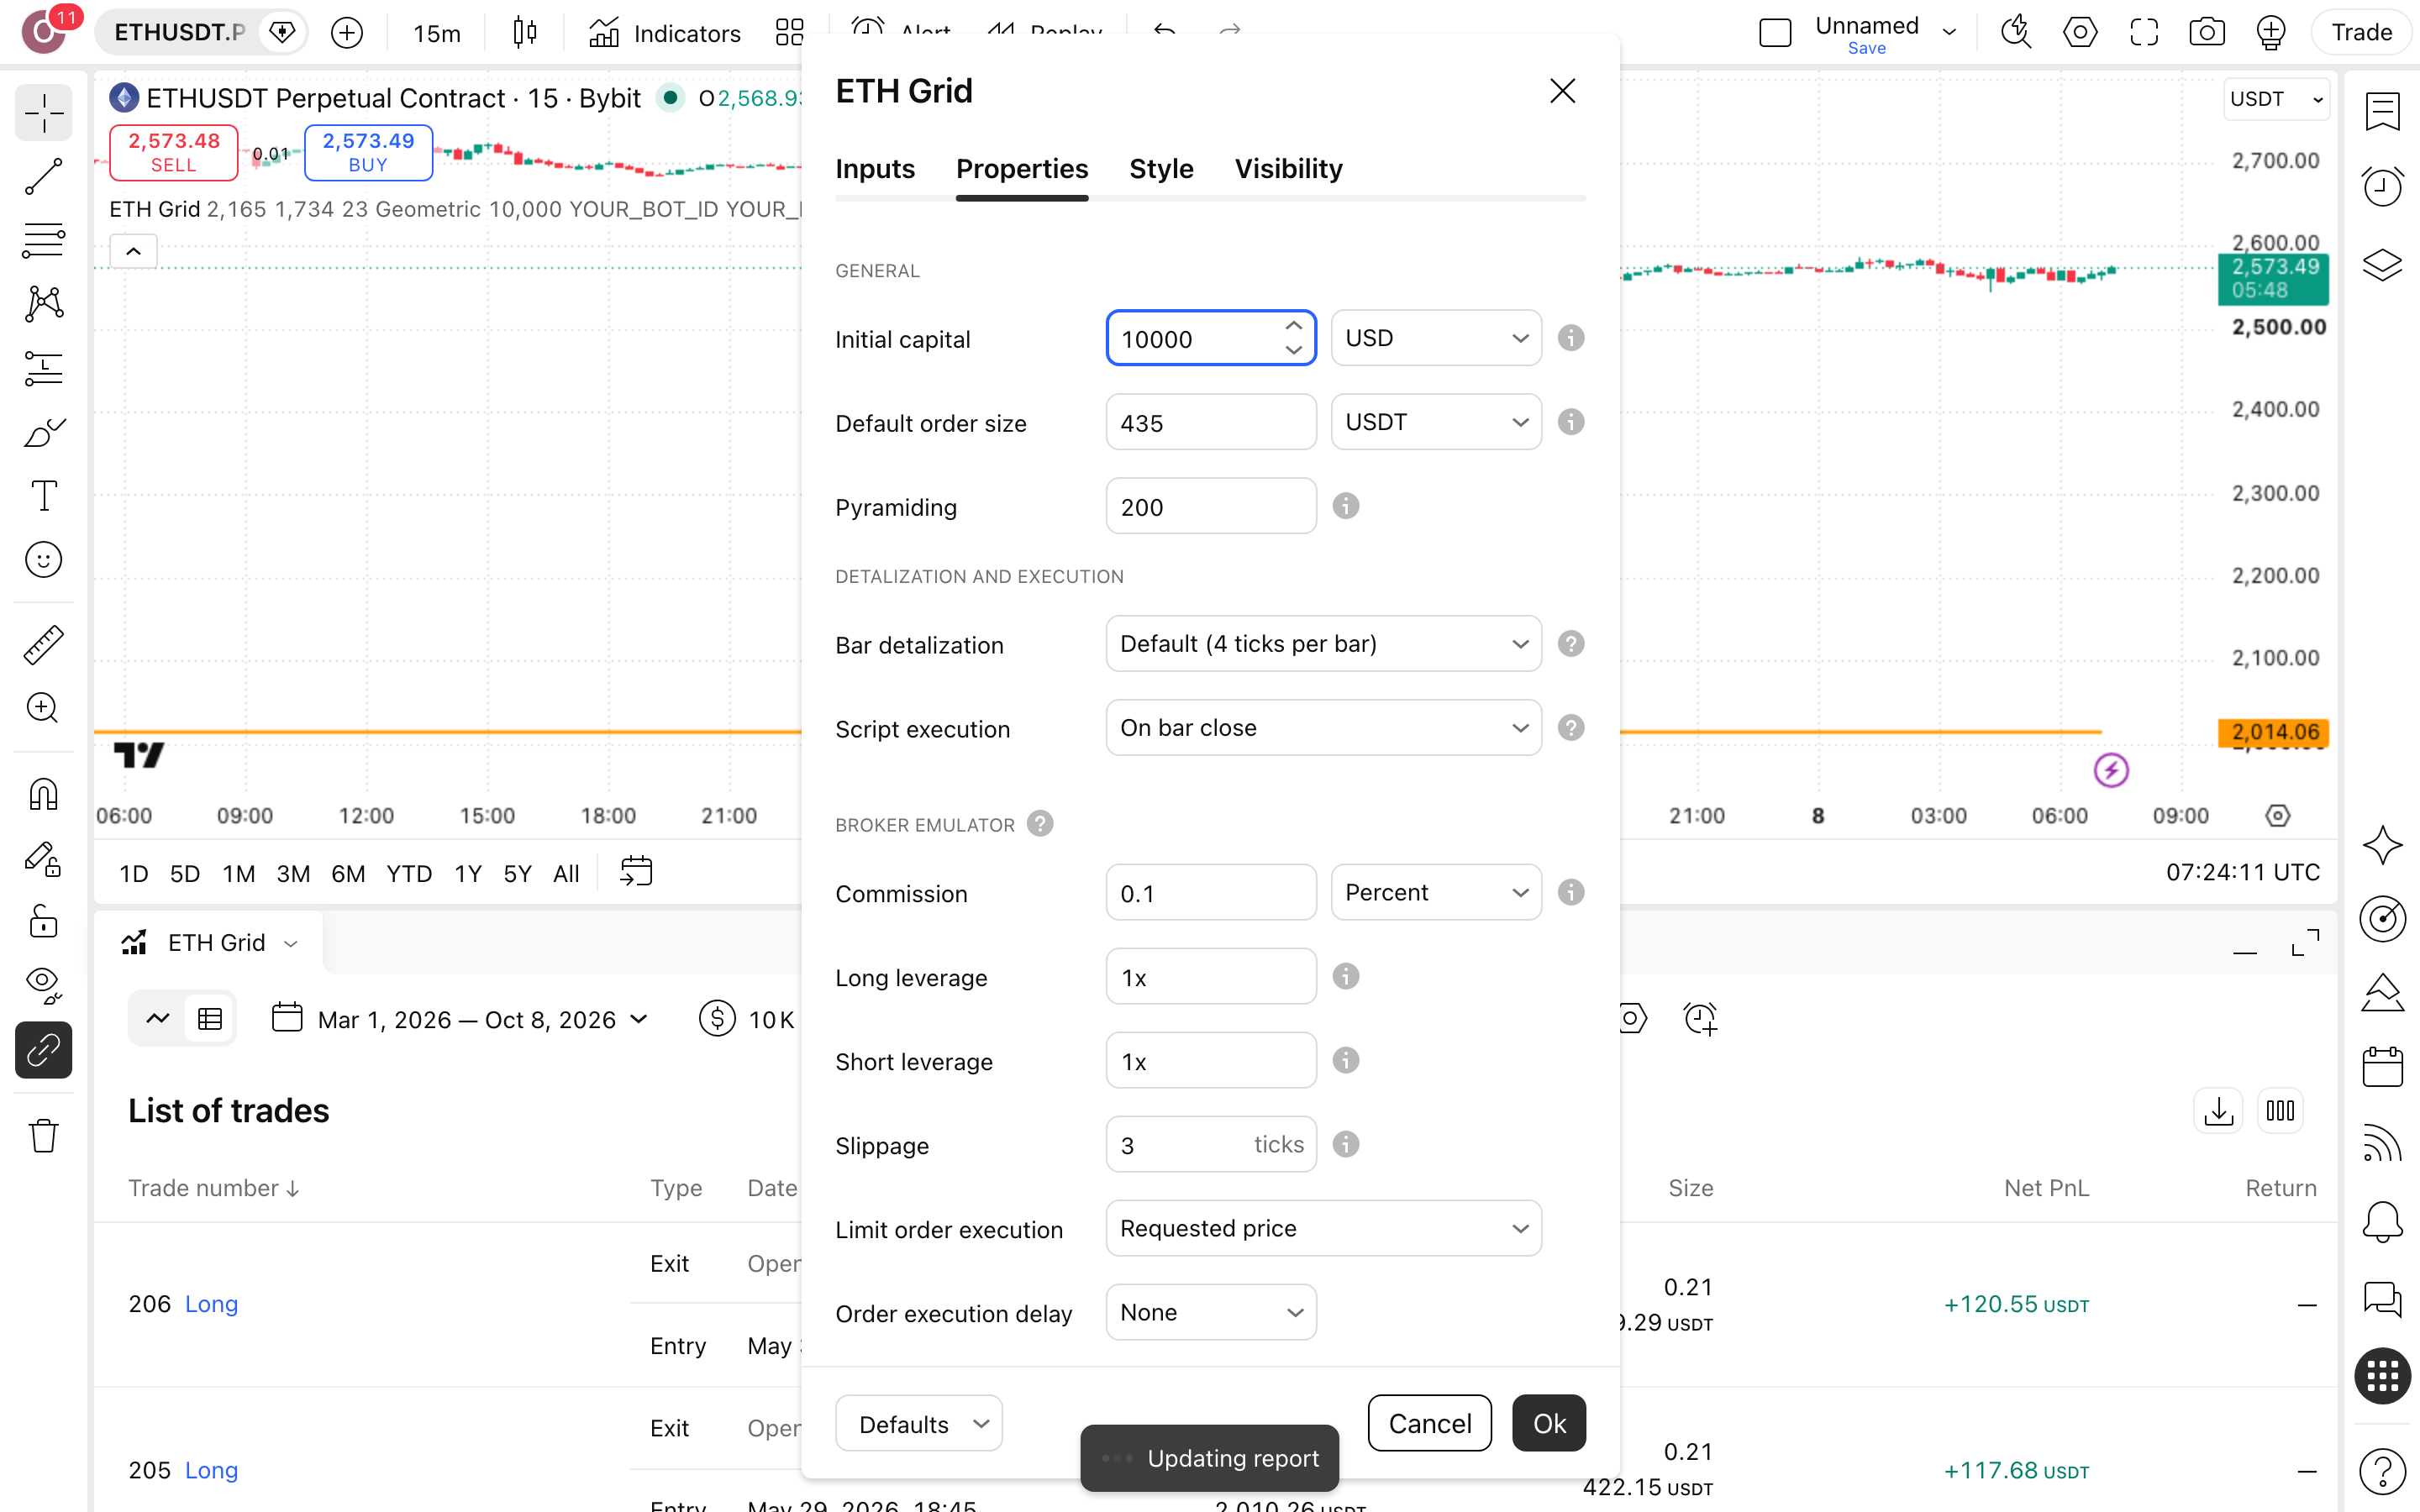Switch to the Style tab
The height and width of the screenshot is (1512, 2420).
(x=1161, y=169)
